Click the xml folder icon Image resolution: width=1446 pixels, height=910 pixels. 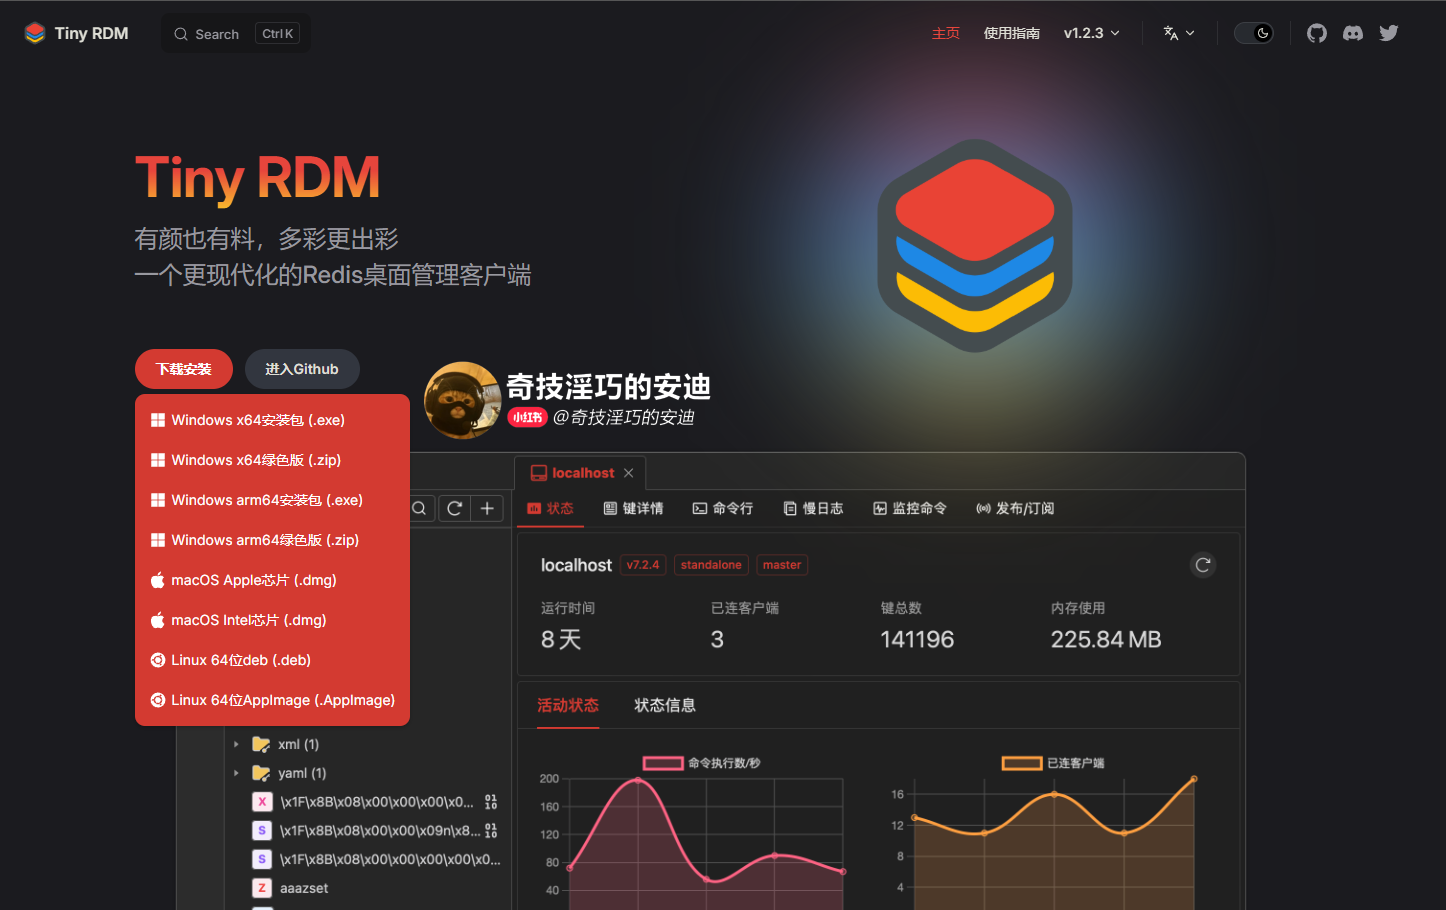coord(261,744)
